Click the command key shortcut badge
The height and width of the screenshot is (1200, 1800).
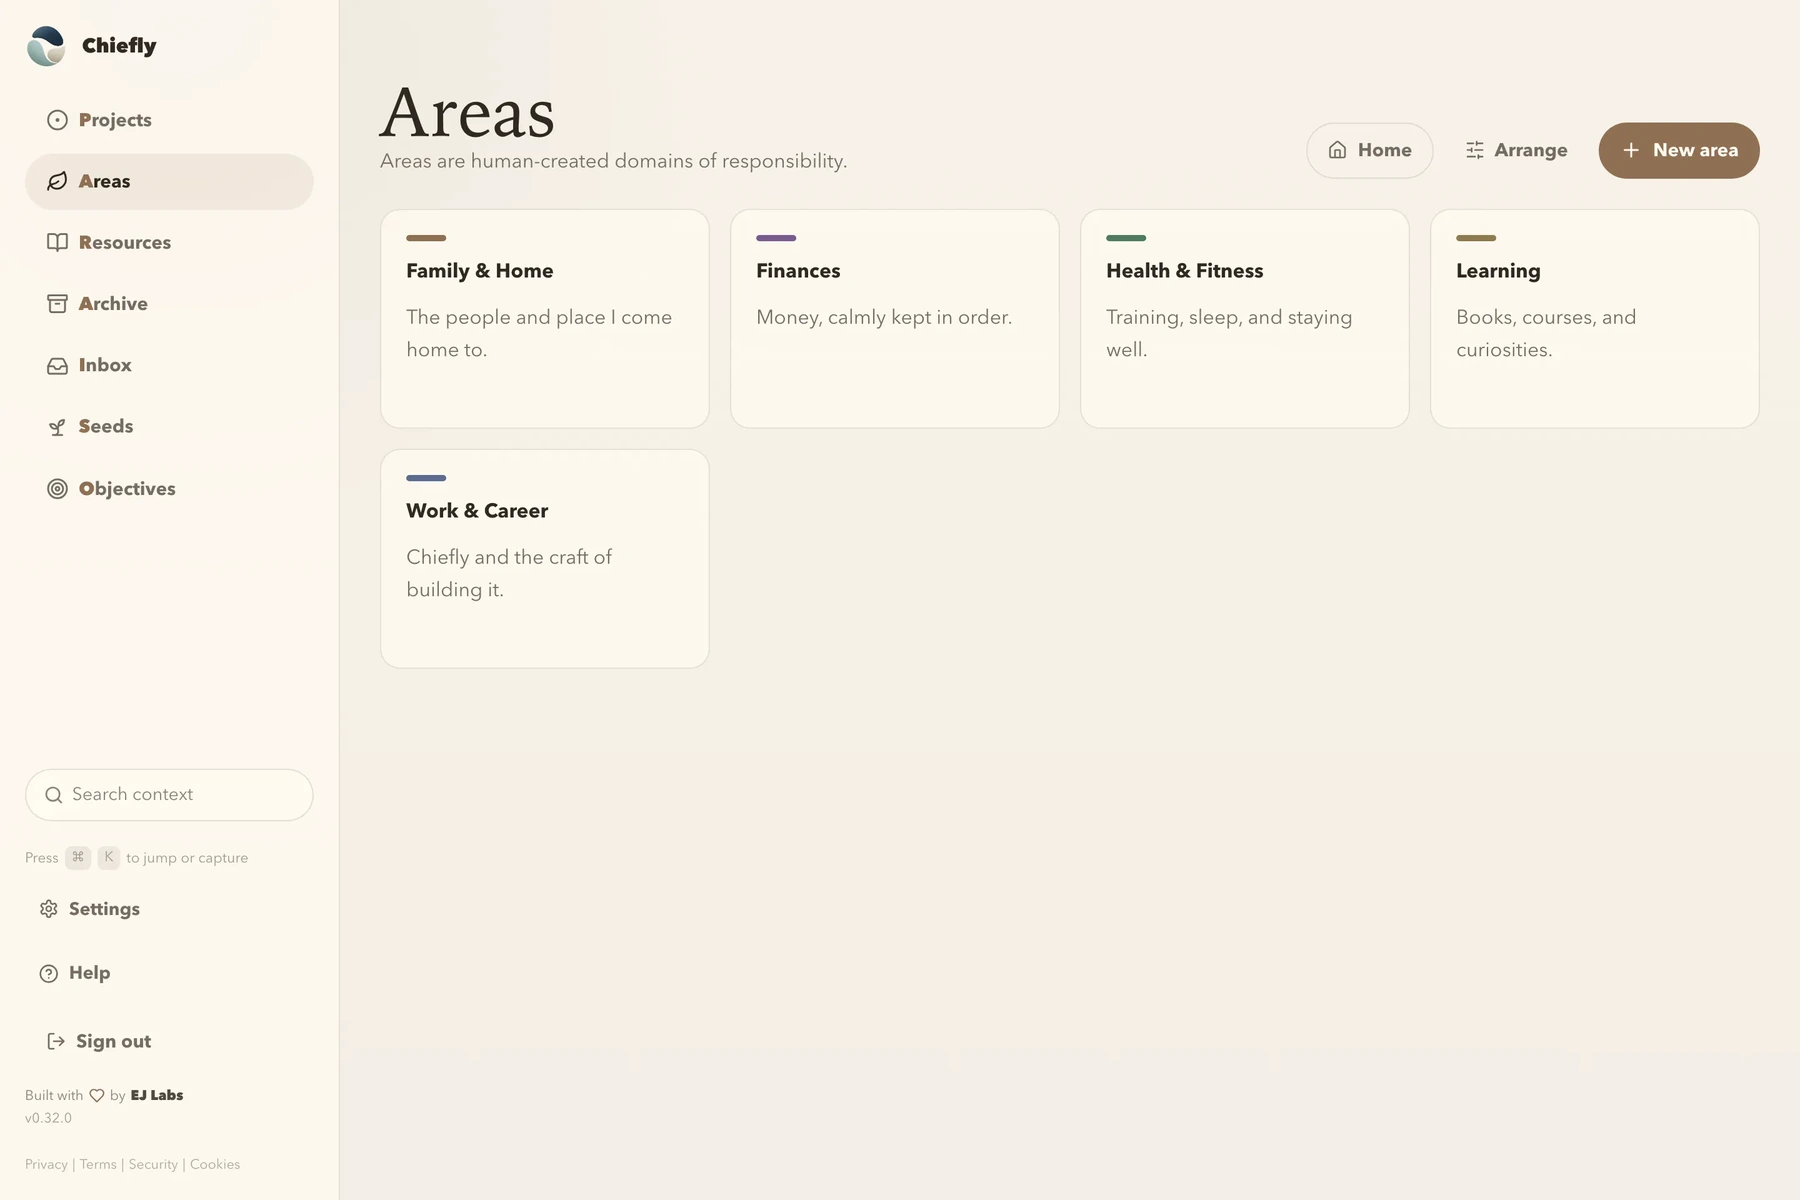tap(78, 858)
